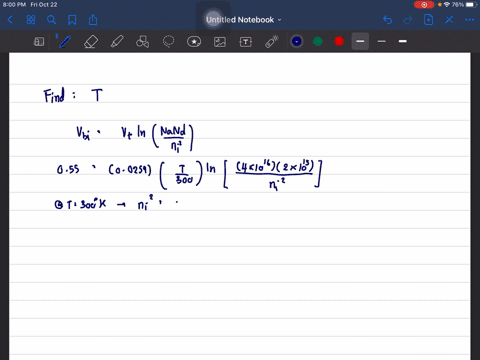Select the Laser pointer tool

(272, 42)
